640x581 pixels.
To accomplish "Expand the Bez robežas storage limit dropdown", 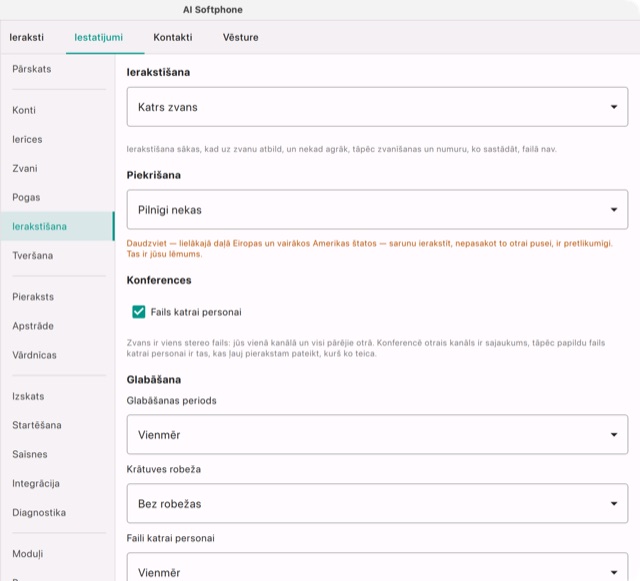I will (x=377, y=503).
